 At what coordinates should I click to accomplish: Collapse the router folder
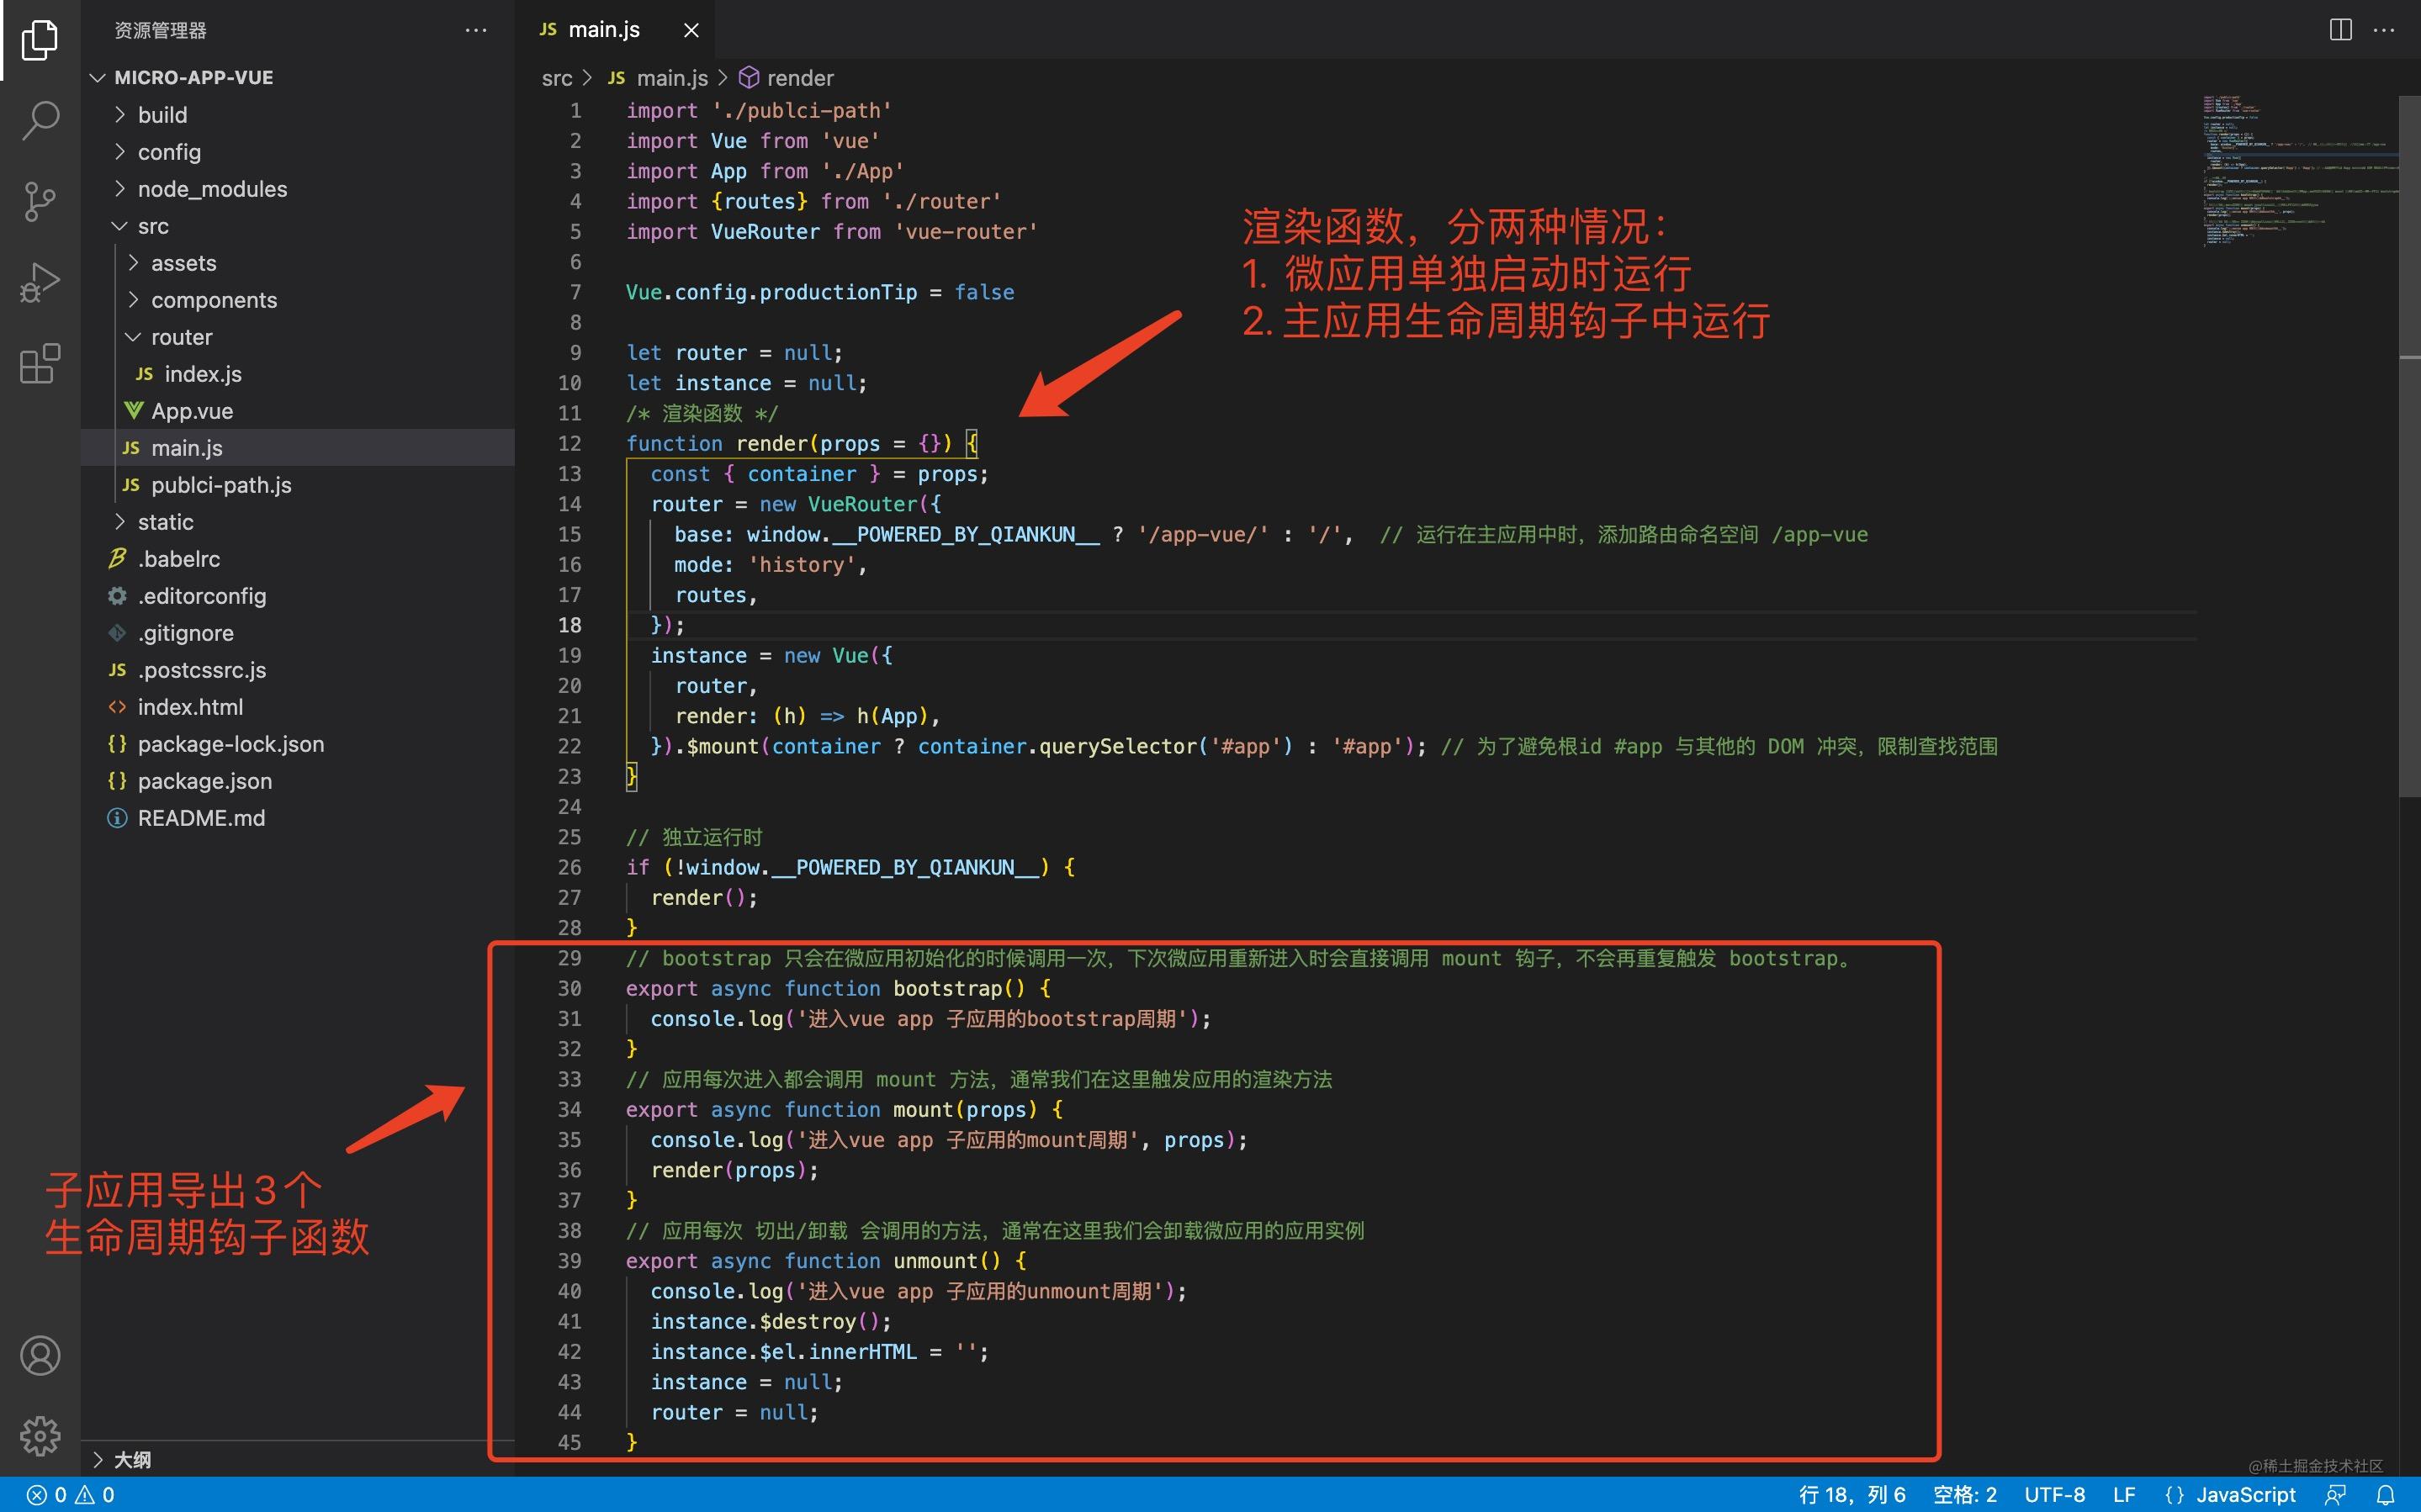181,337
